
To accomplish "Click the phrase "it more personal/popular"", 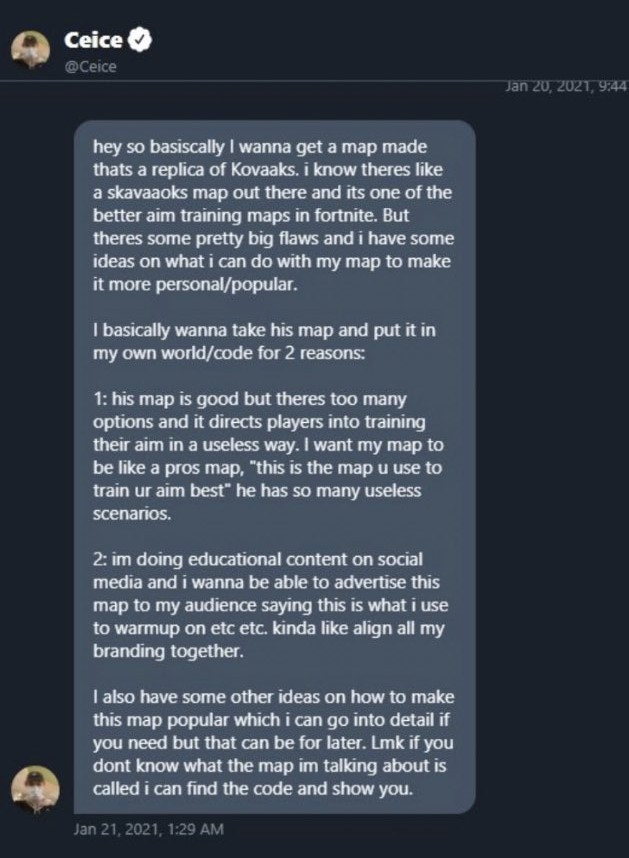I will [x=195, y=285].
